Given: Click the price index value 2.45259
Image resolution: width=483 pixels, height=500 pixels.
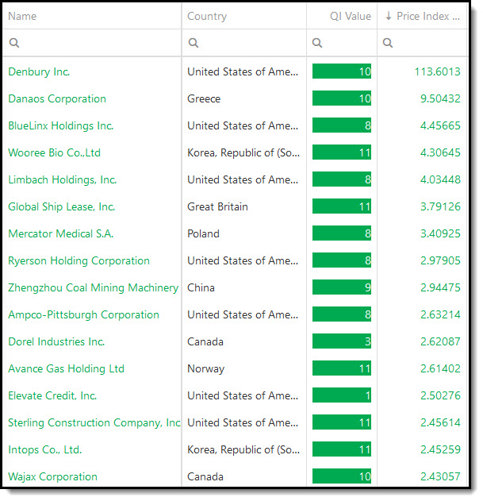Looking at the screenshot, I should [440, 450].
